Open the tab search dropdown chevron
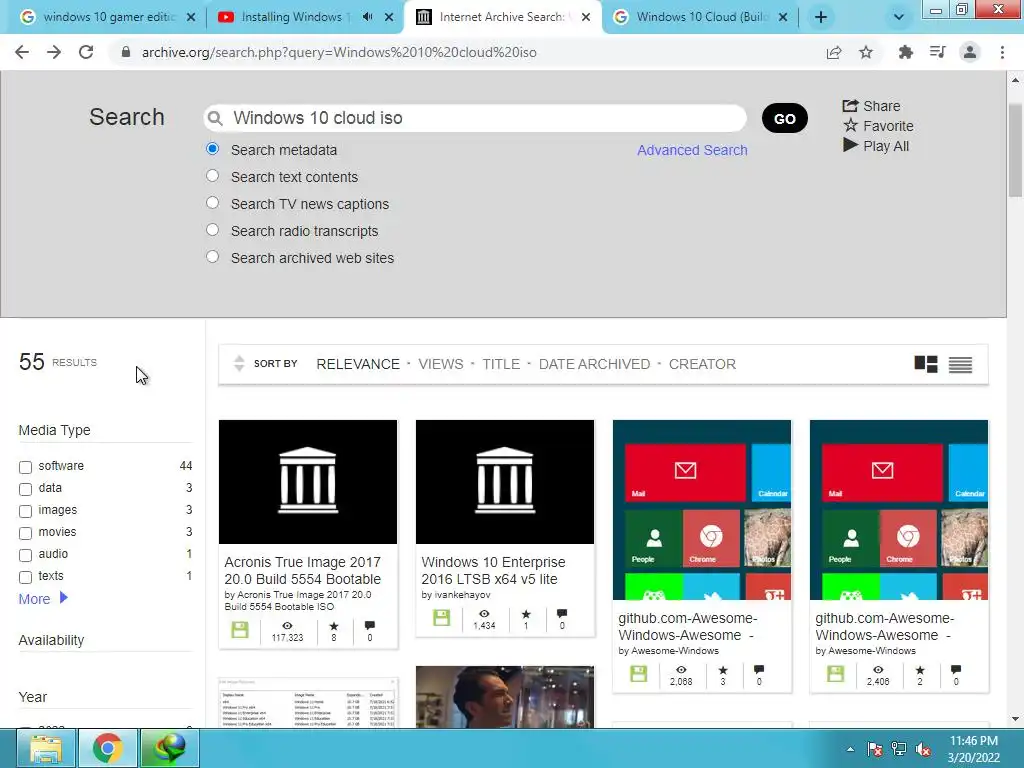 [899, 17]
